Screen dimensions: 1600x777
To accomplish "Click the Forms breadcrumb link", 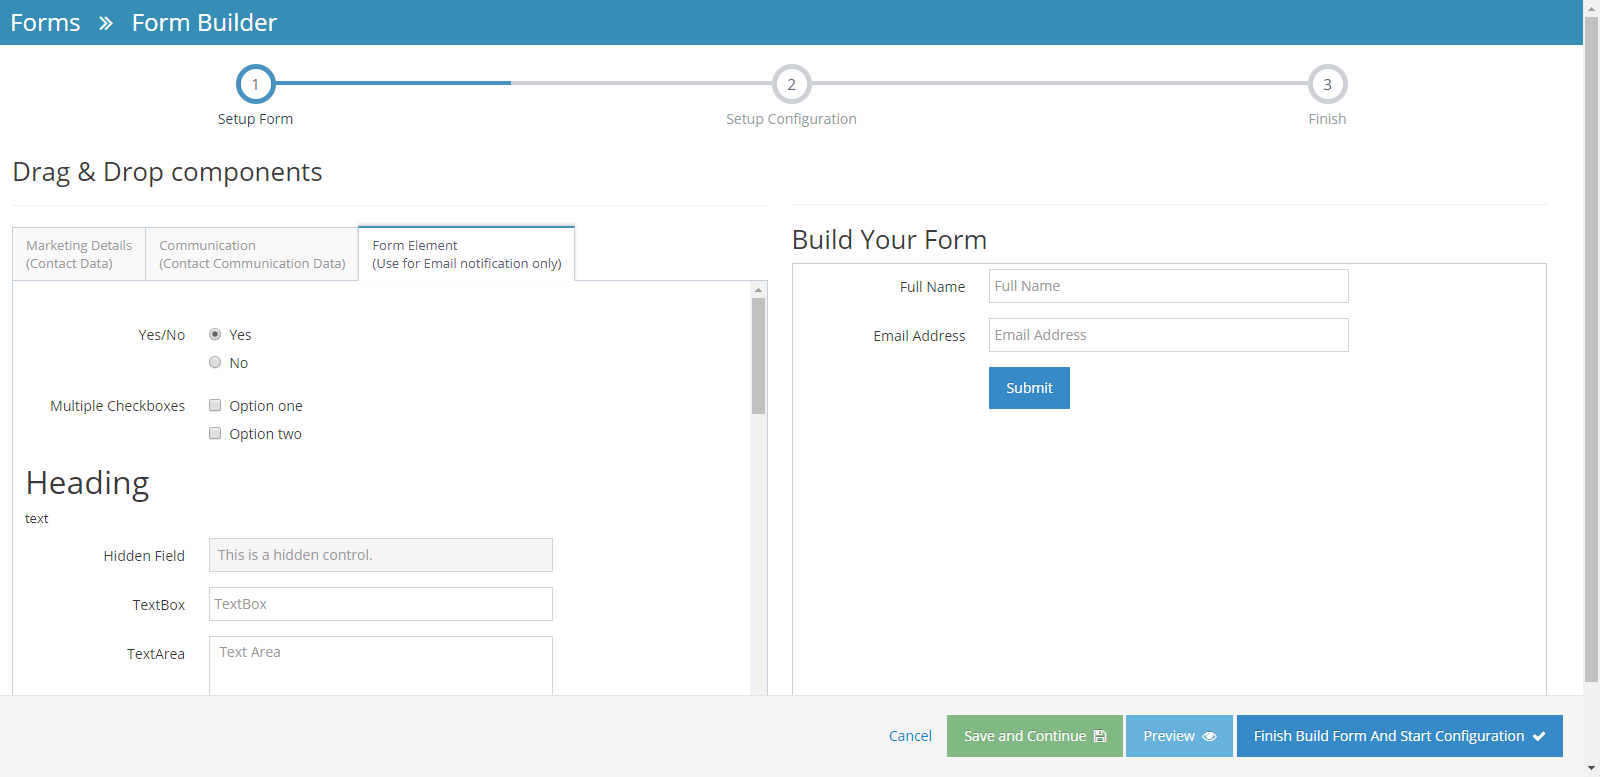I will coord(45,23).
